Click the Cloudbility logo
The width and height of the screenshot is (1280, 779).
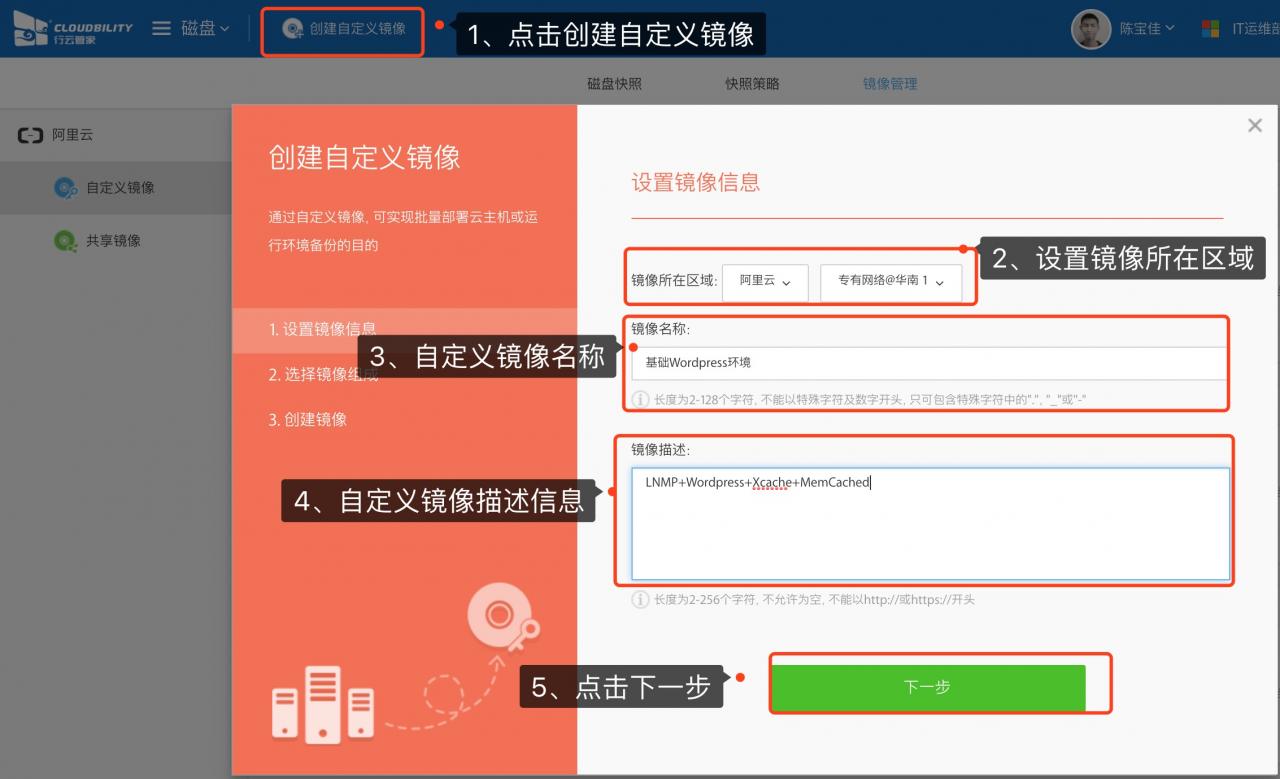click(x=73, y=28)
